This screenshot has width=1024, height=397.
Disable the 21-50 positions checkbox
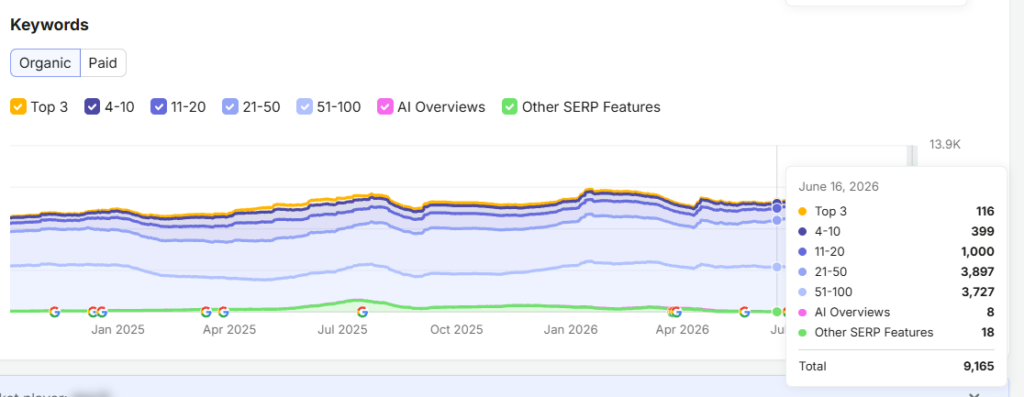(x=230, y=106)
